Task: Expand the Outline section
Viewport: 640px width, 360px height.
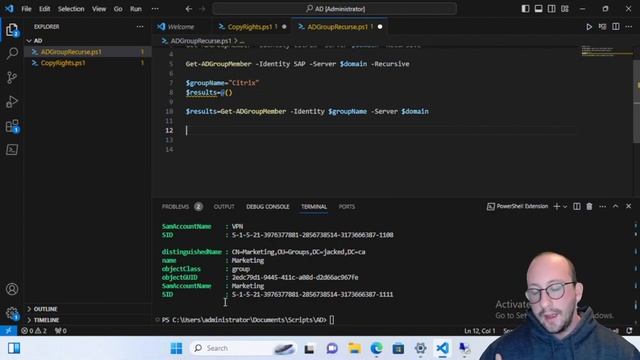Action: (x=45, y=309)
